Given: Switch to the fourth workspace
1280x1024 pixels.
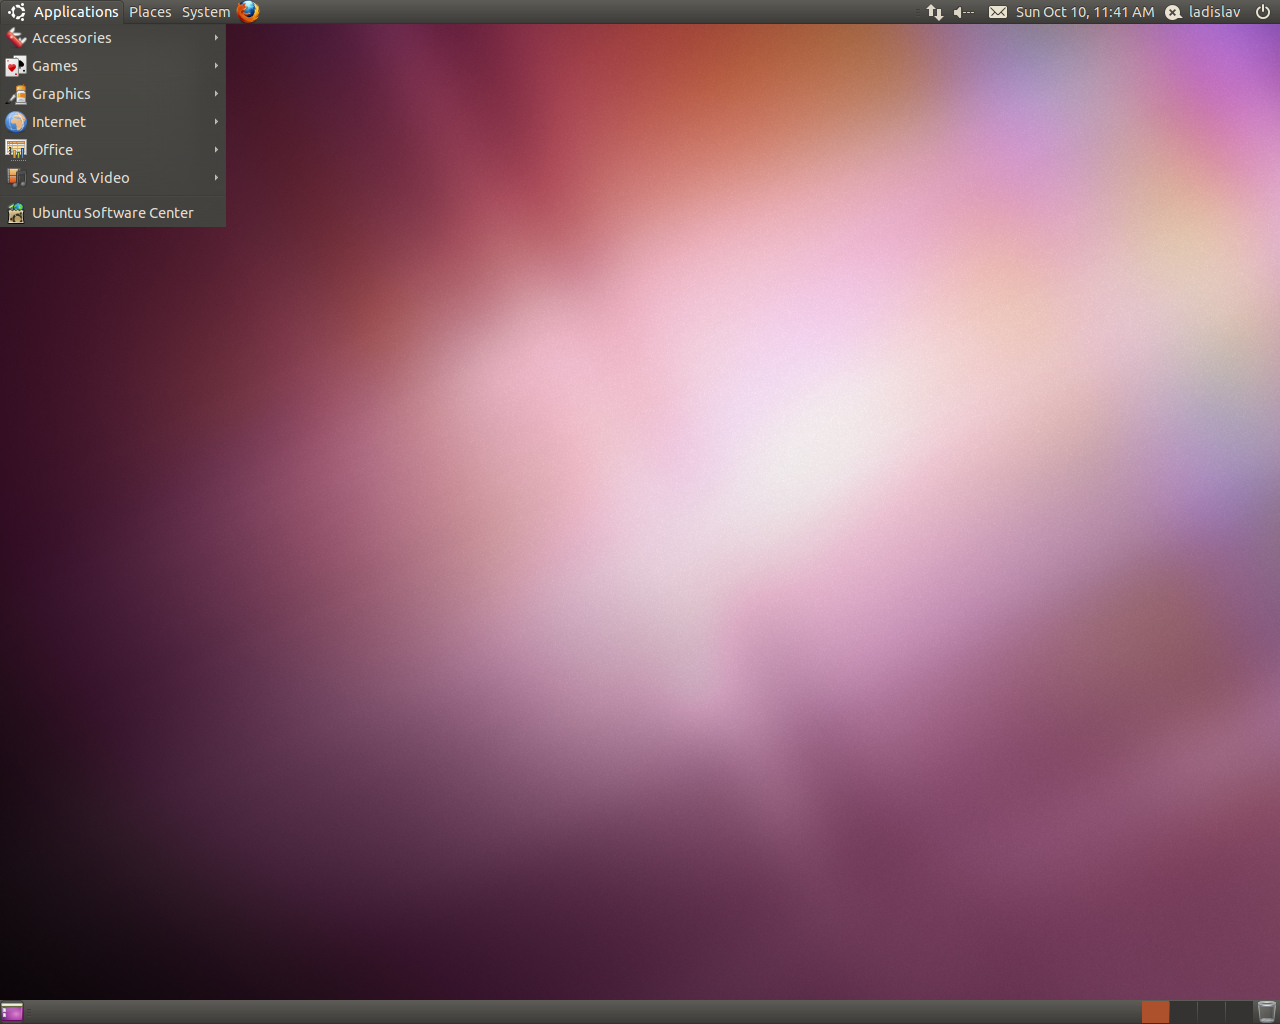Looking at the screenshot, I should tap(1239, 1012).
